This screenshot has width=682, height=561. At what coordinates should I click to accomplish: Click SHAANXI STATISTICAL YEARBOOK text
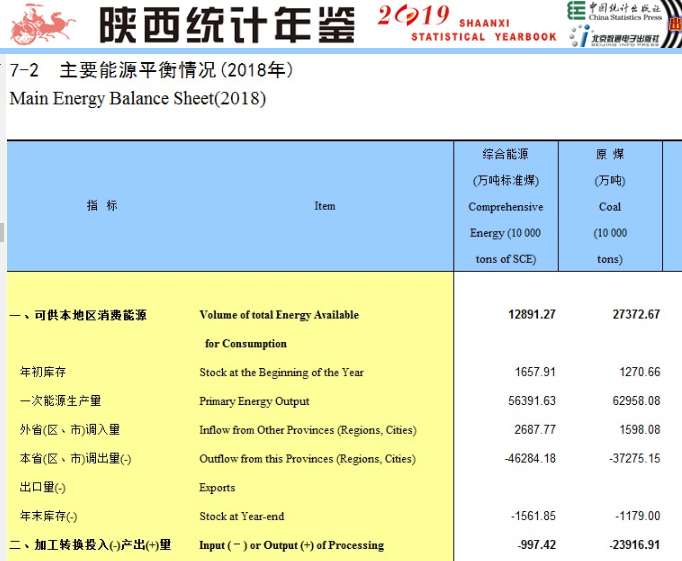point(484,30)
